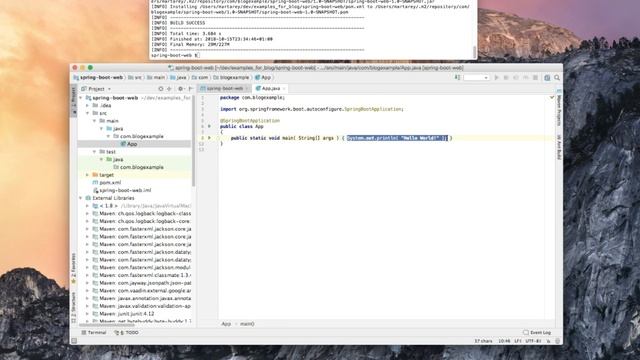Select the App class in project tree
Image resolution: width=640 pixels, height=360 pixels.
129,144
